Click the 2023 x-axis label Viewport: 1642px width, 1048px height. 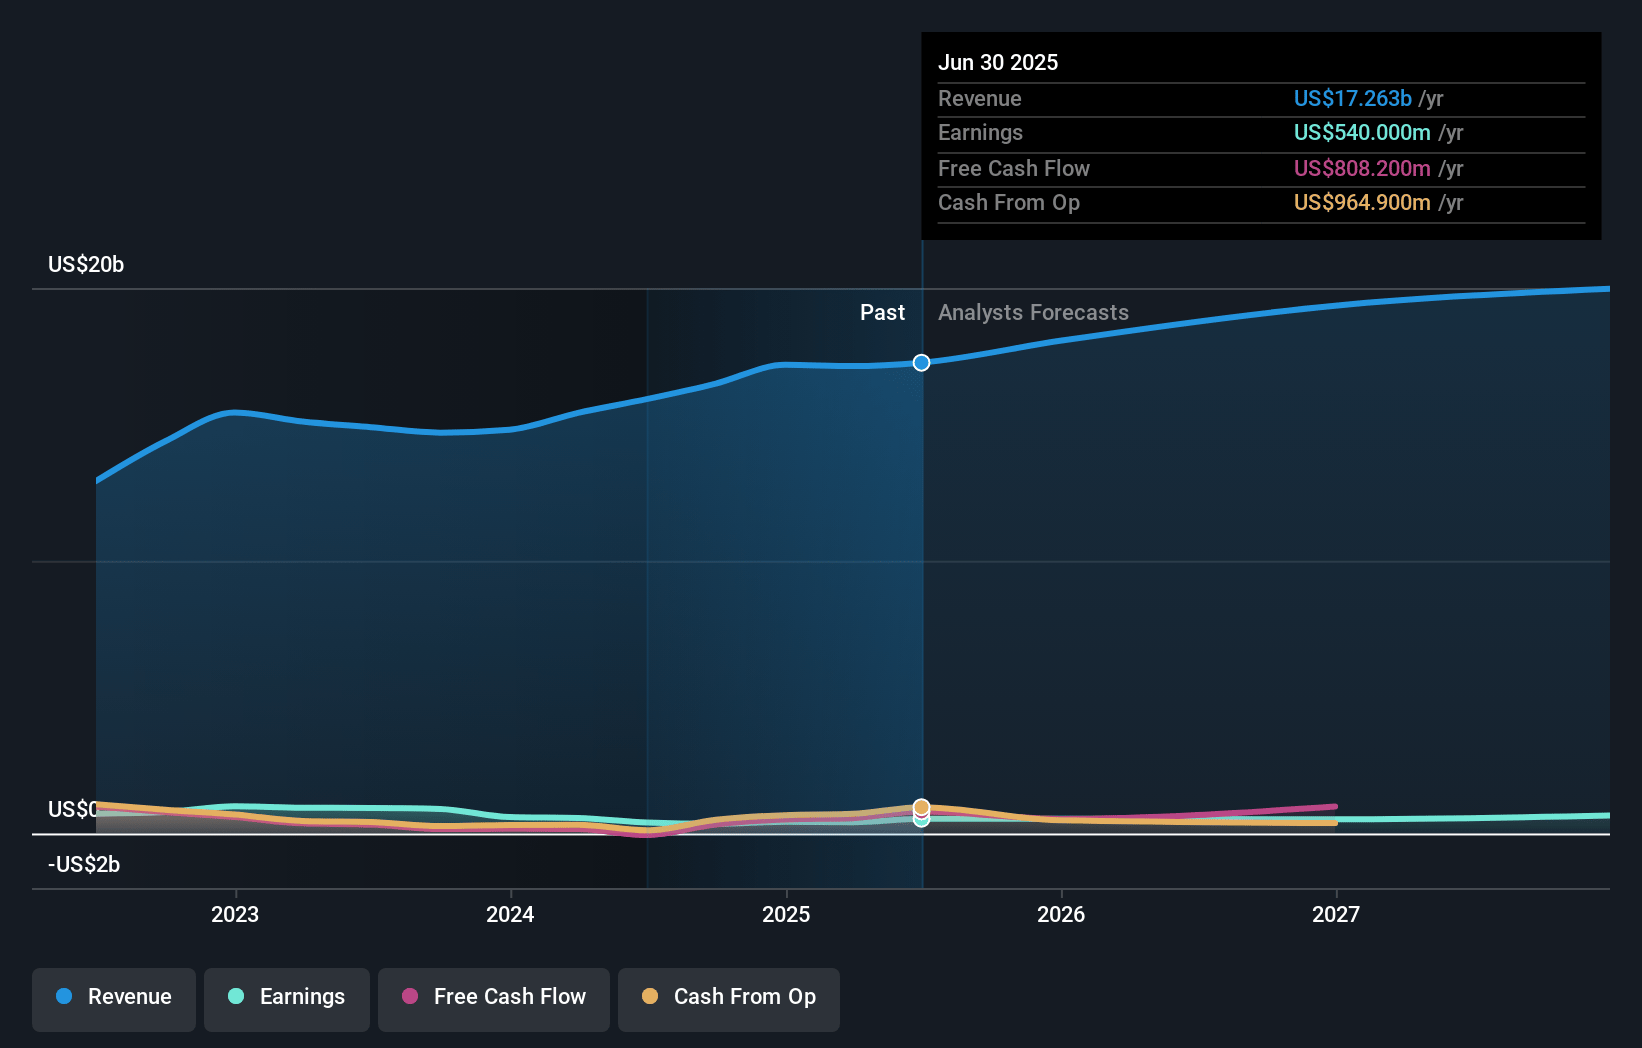(x=235, y=914)
